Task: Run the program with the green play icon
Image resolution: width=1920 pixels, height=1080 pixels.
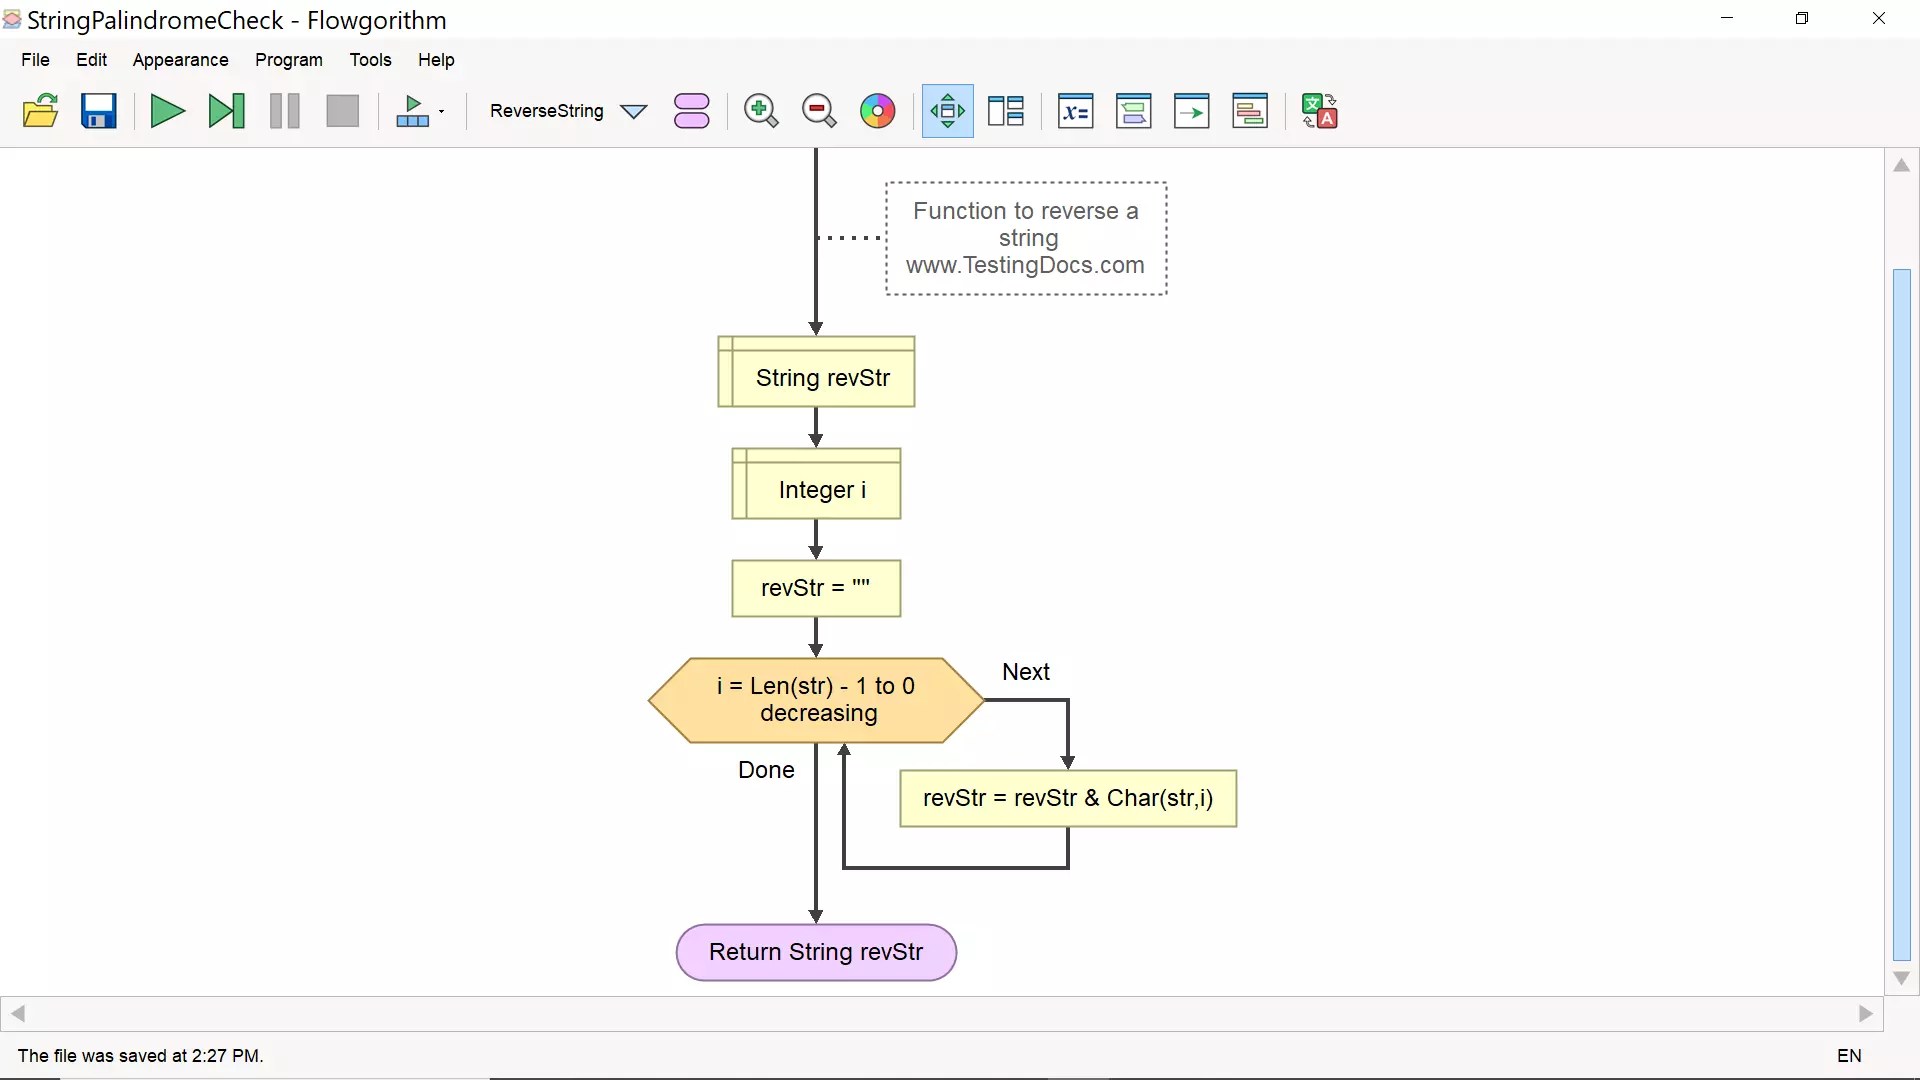Action: point(167,111)
